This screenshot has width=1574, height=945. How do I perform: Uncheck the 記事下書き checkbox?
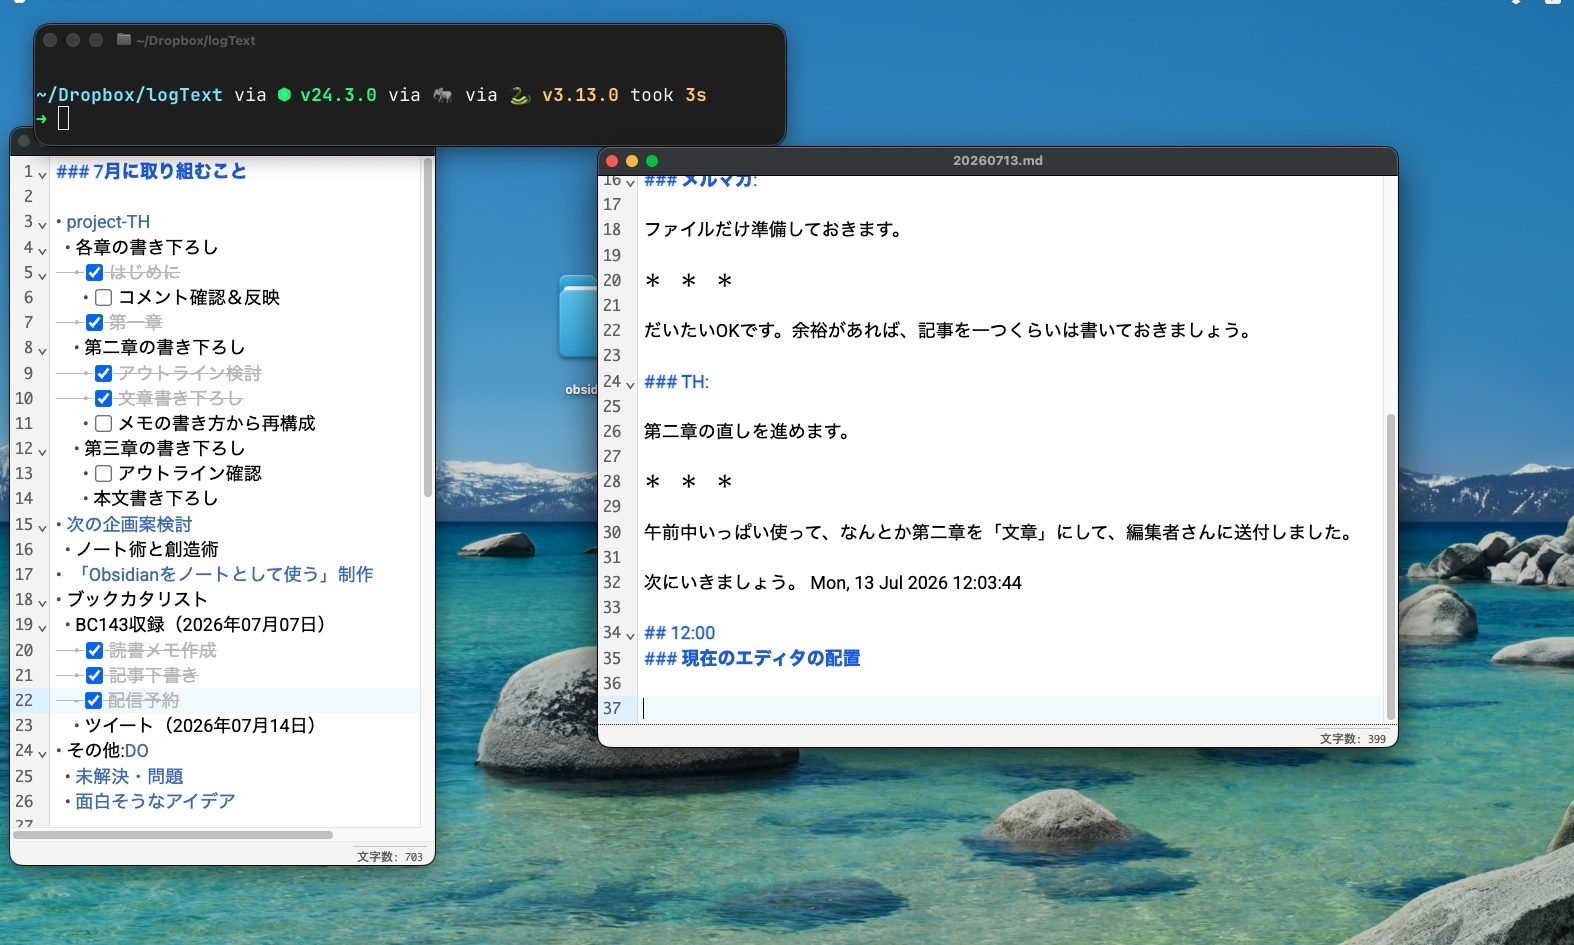click(x=95, y=675)
